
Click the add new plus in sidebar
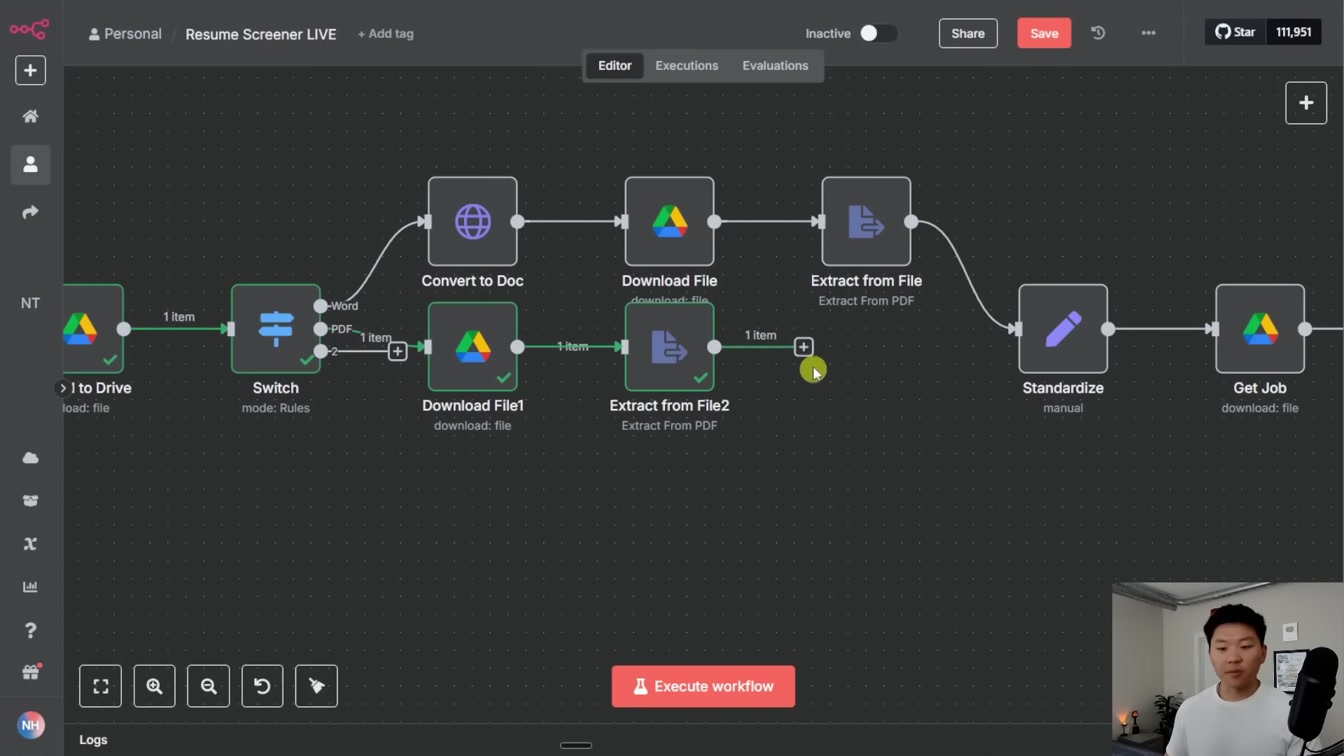point(30,71)
